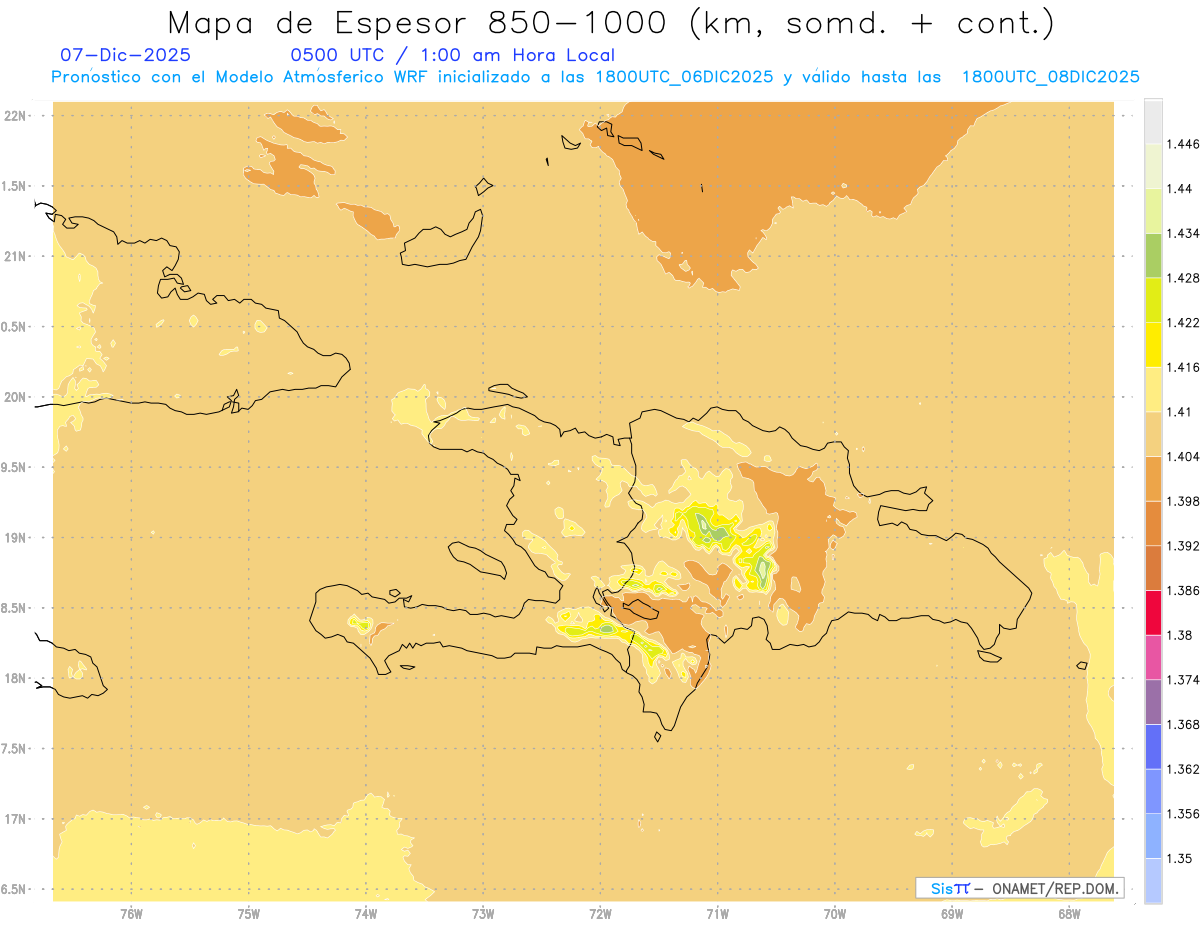The image size is (1200, 927).
Task: Click the colorbar value '1.356'
Action: point(1183,814)
